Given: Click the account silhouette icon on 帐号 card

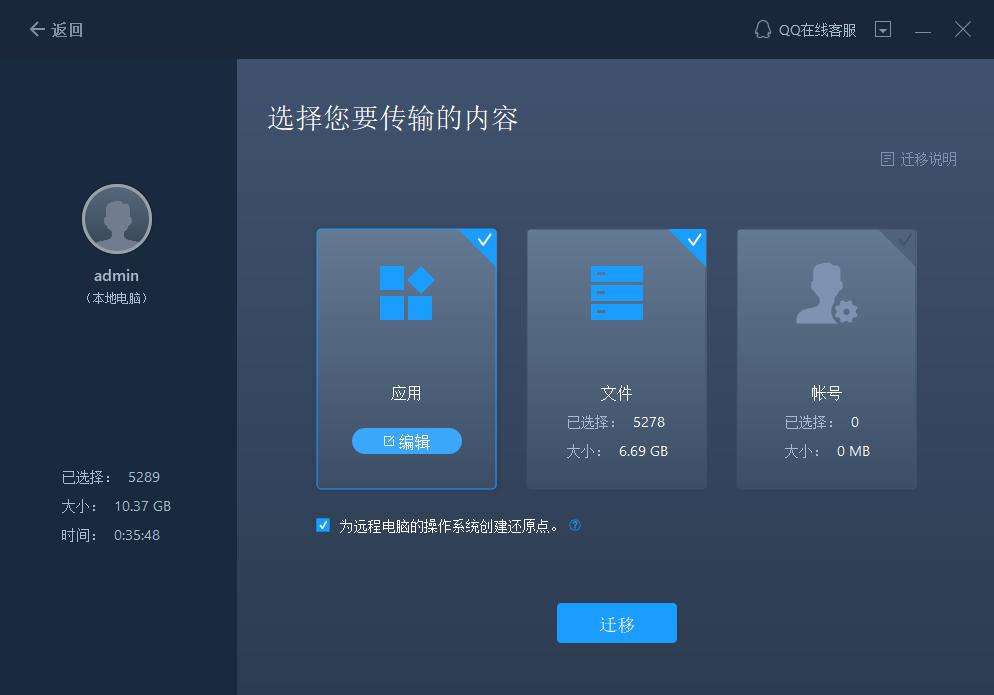Looking at the screenshot, I should (826, 293).
